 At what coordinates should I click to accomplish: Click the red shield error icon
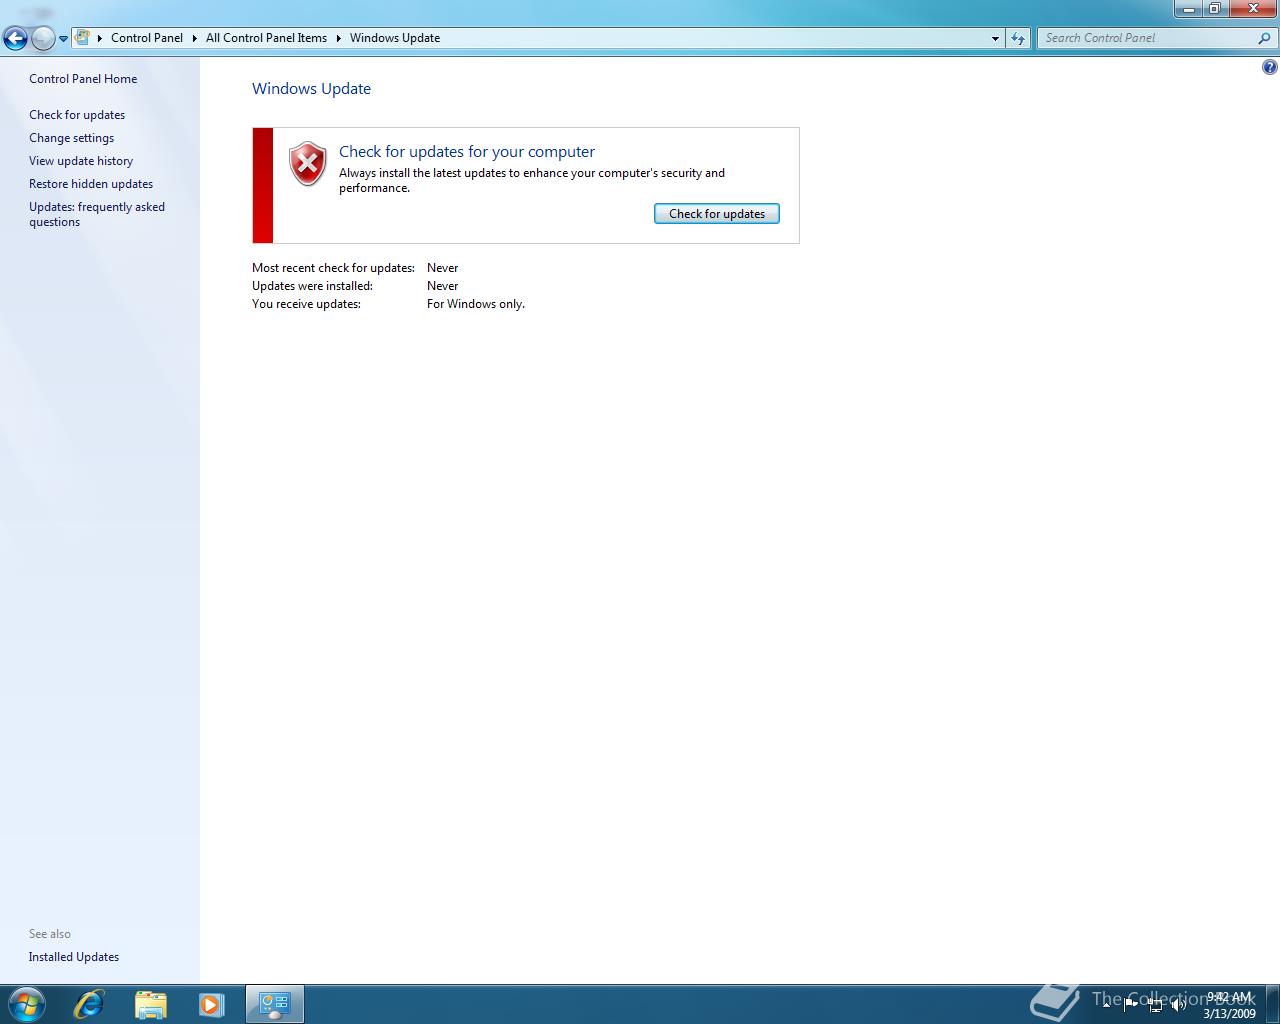(307, 164)
